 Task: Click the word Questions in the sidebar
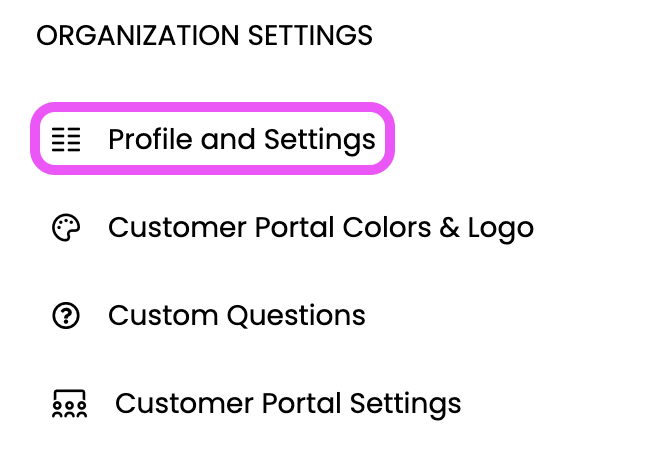[296, 315]
